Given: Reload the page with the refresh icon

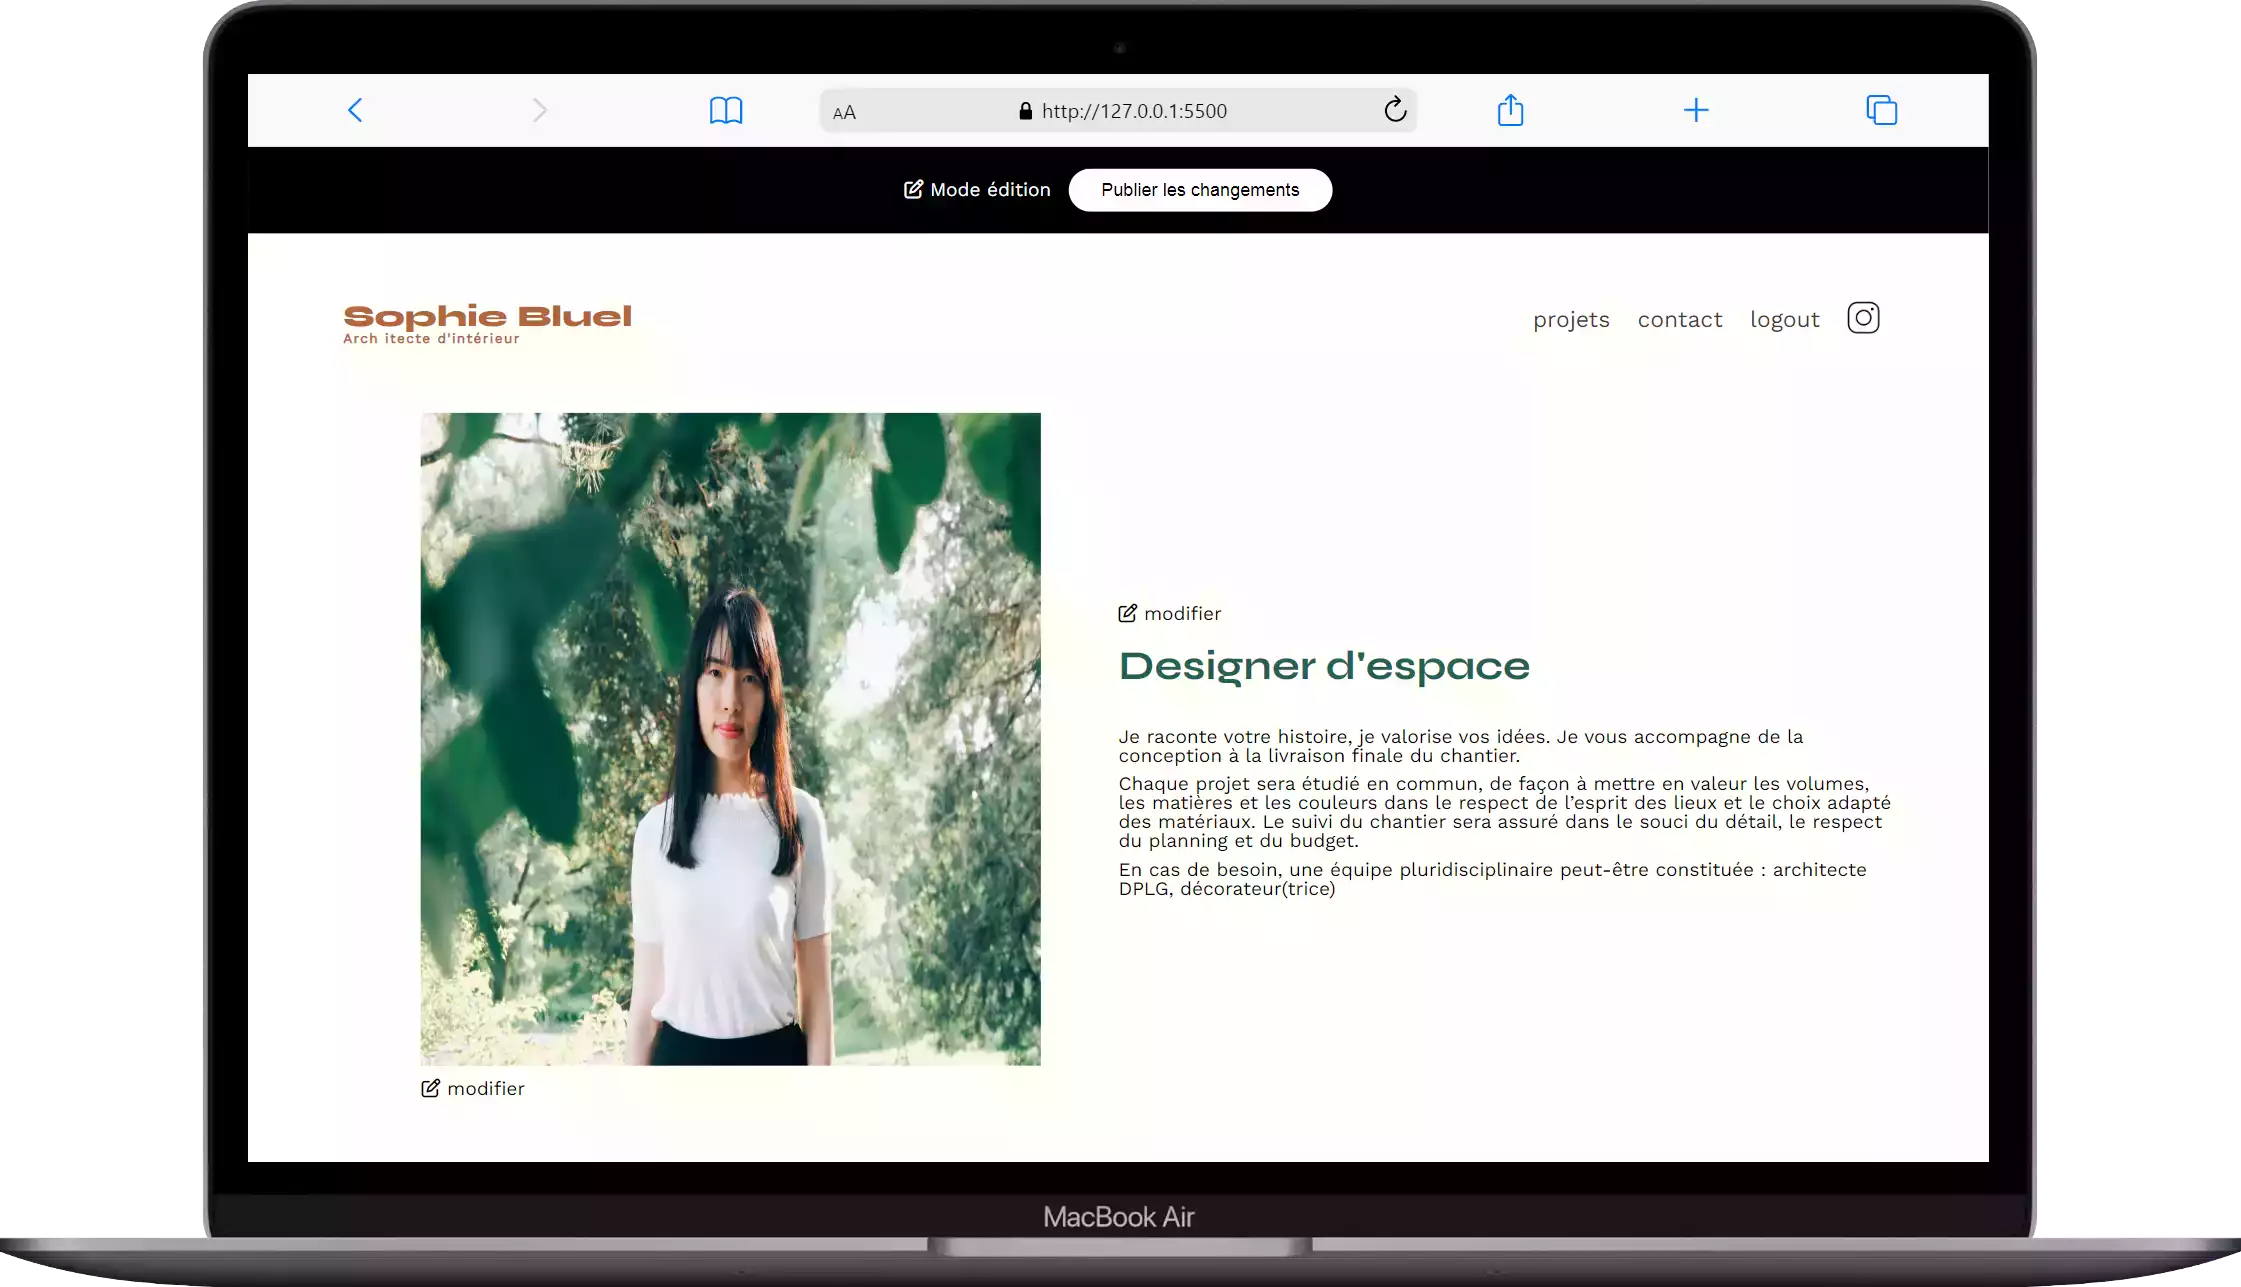Looking at the screenshot, I should click(x=1395, y=110).
